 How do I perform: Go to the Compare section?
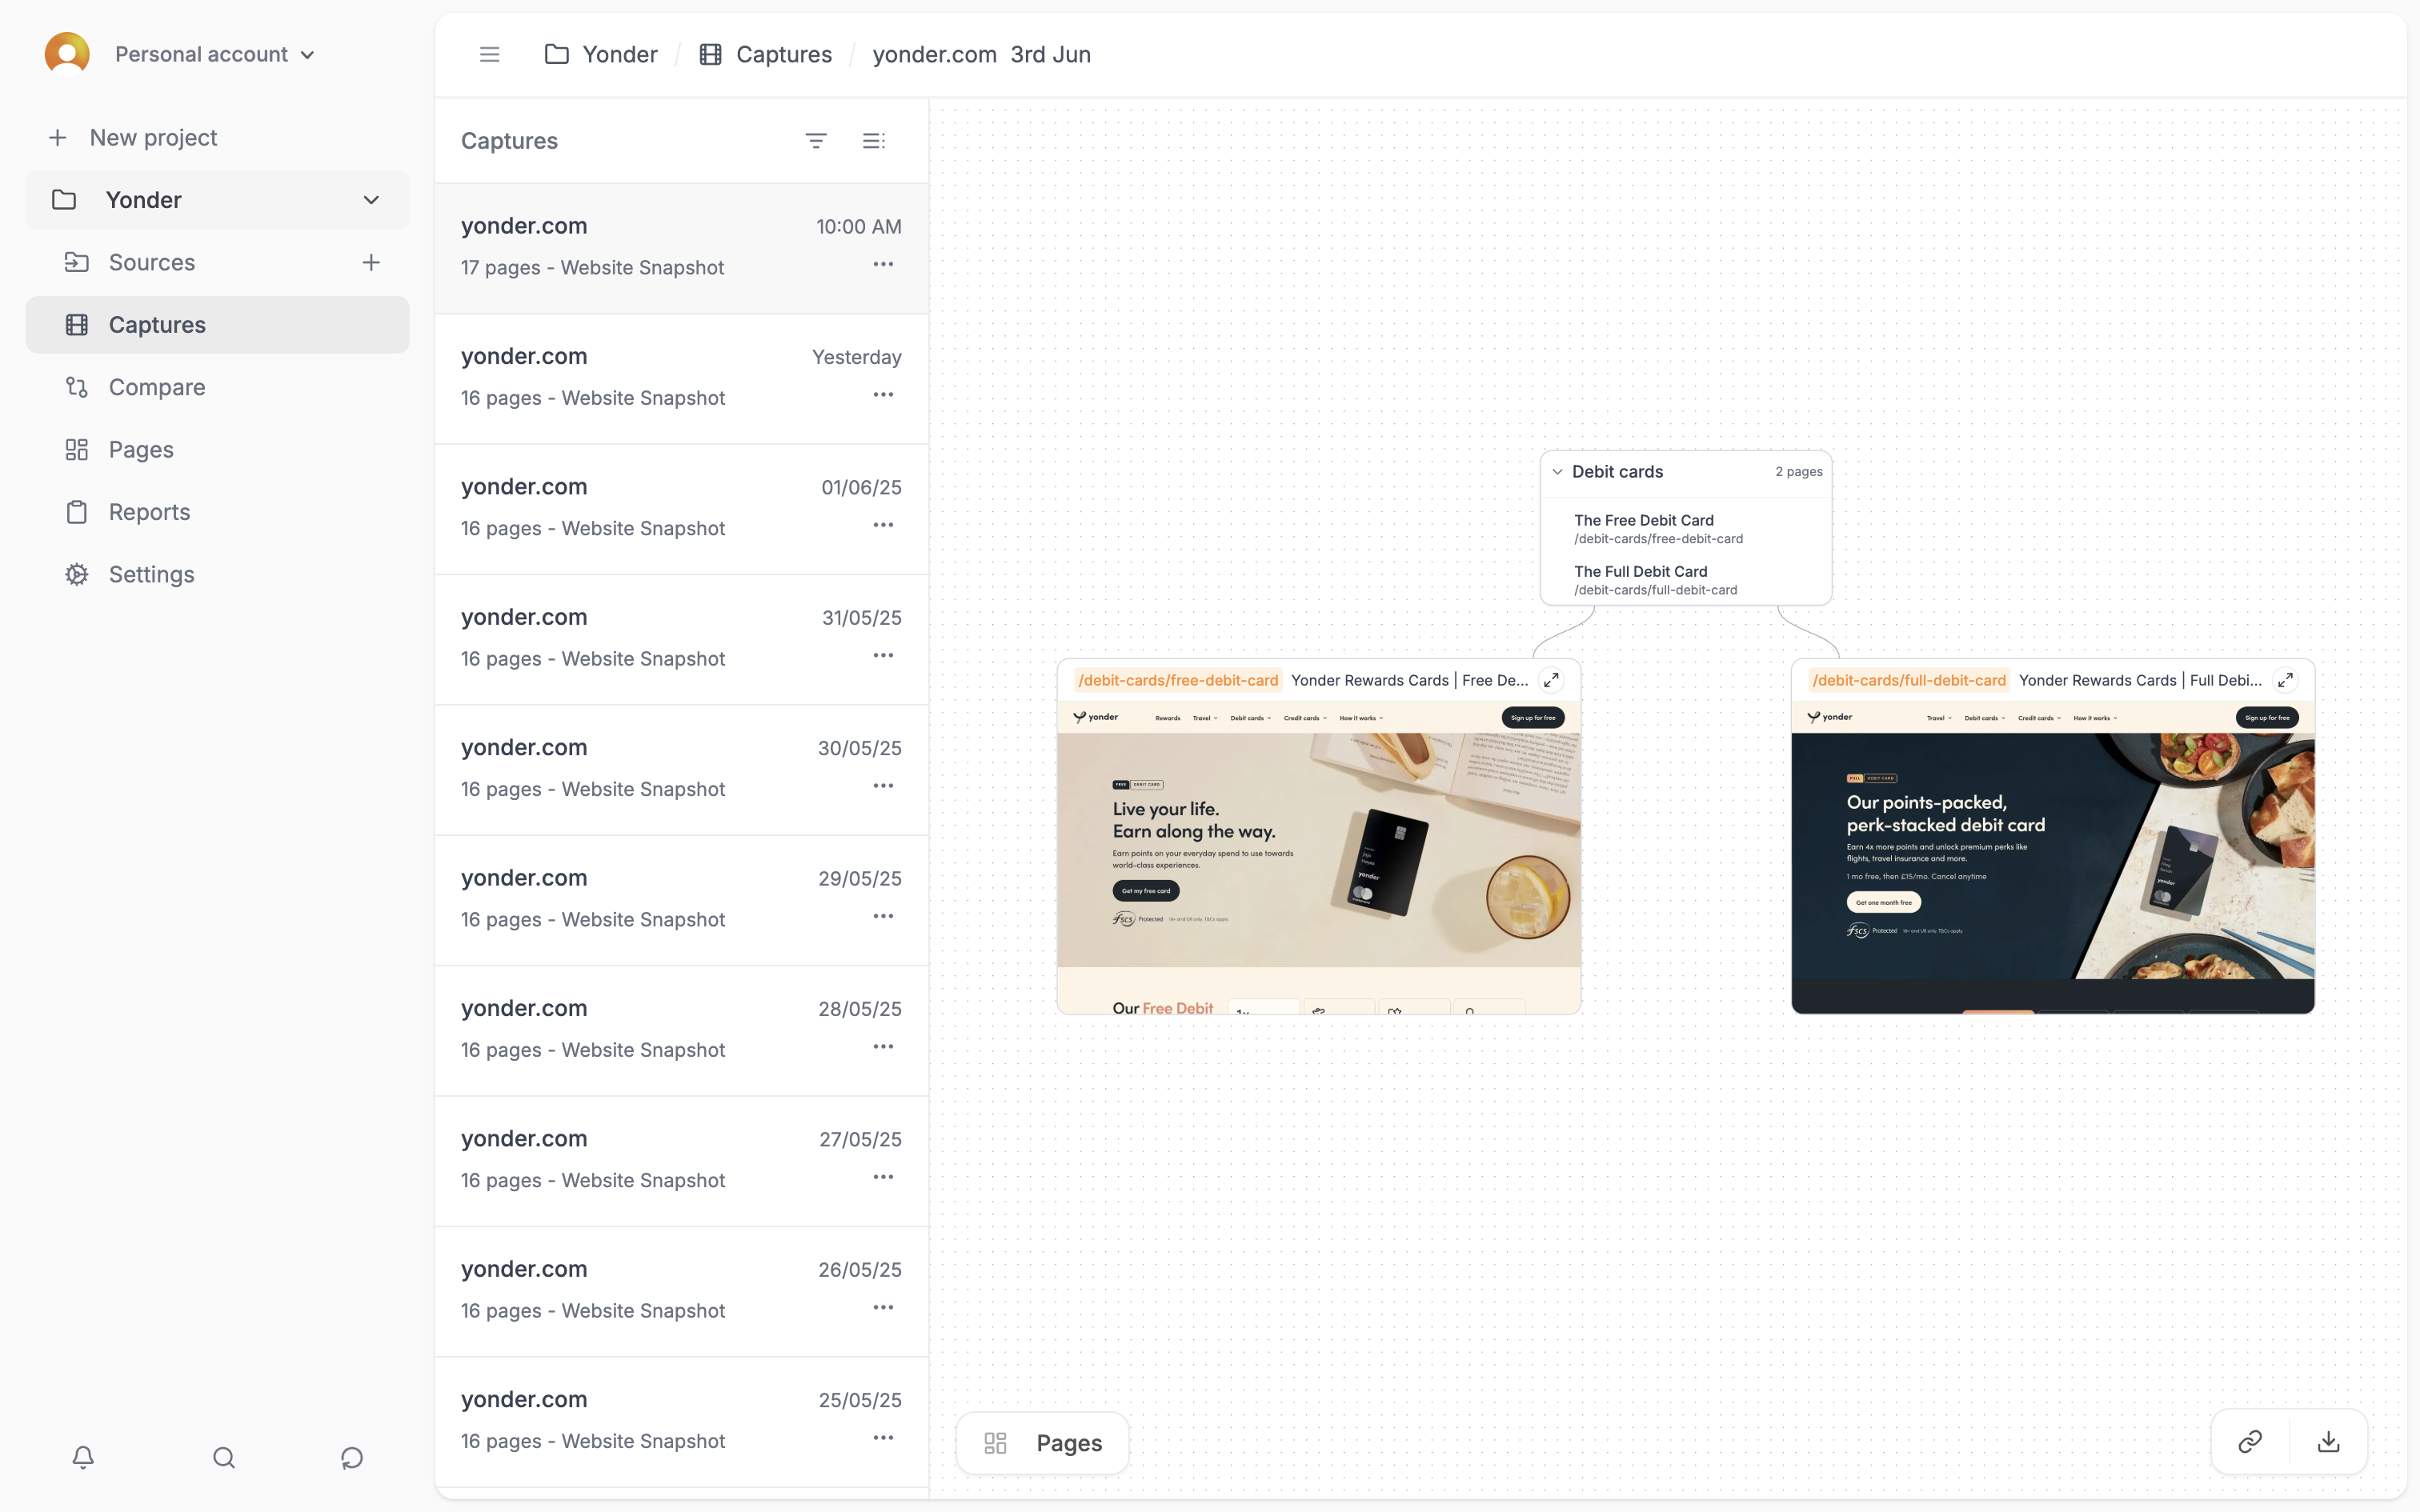pos(157,387)
